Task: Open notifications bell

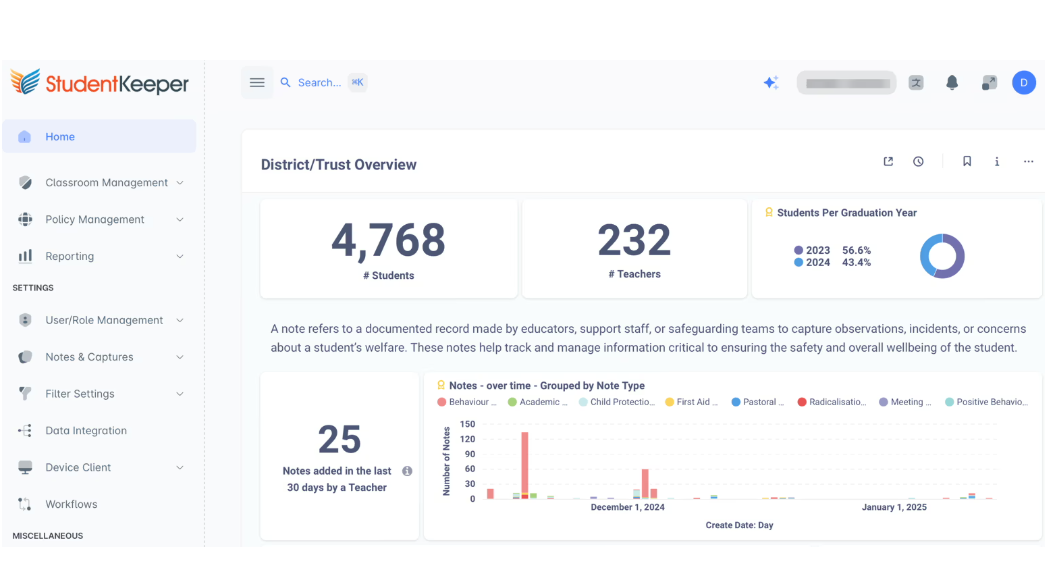Action: click(x=952, y=83)
